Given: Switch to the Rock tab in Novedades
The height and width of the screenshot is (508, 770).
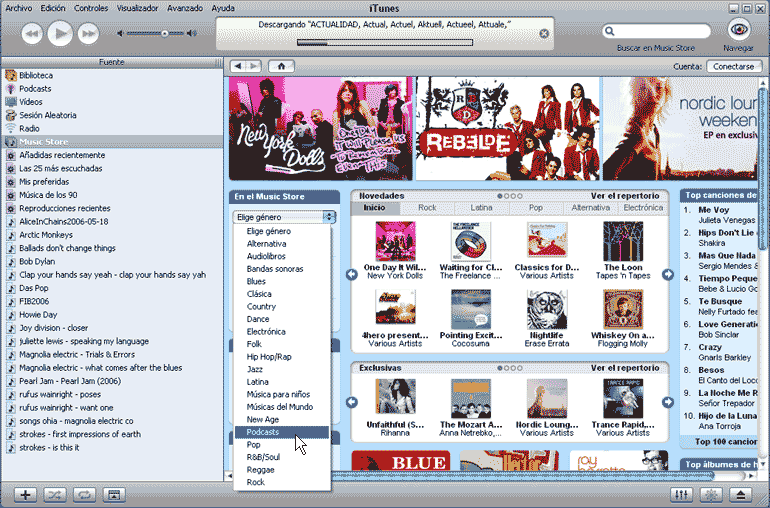Looking at the screenshot, I should pyautogui.click(x=427, y=208).
